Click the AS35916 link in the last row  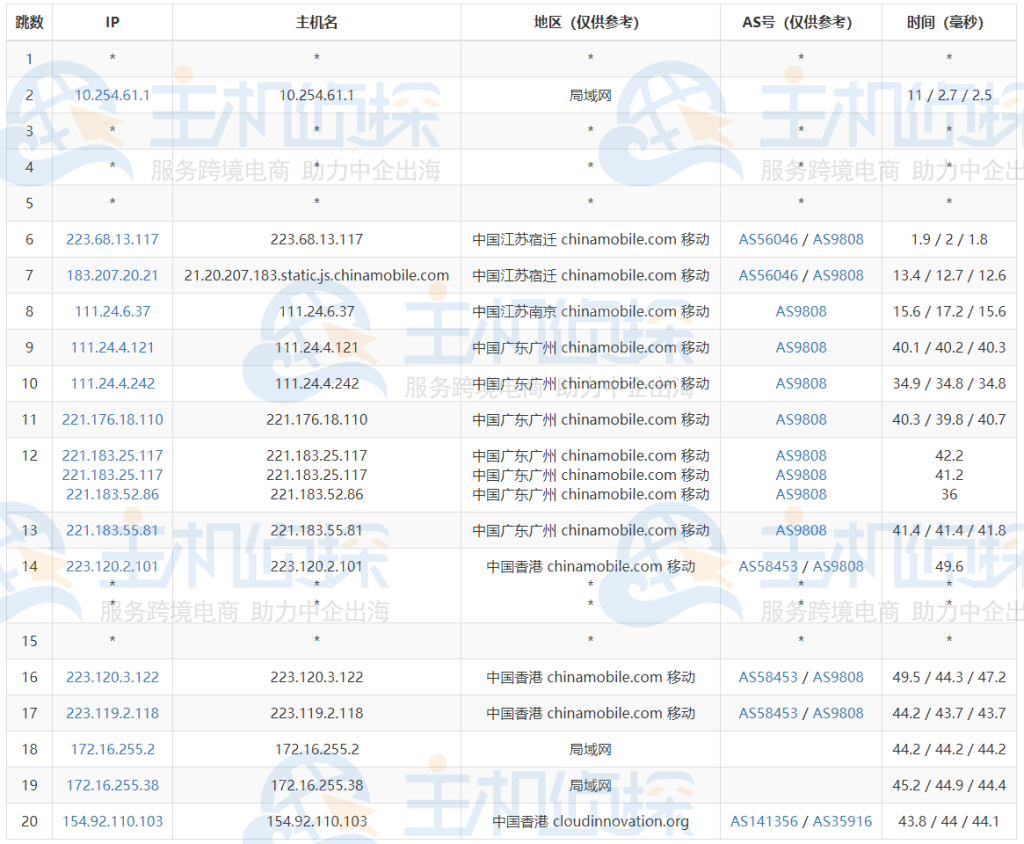click(x=842, y=821)
